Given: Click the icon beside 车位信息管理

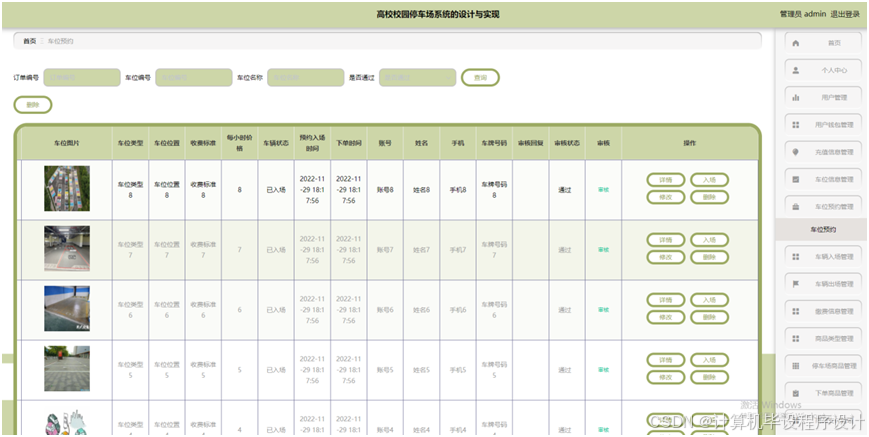Looking at the screenshot, I should coord(796,179).
